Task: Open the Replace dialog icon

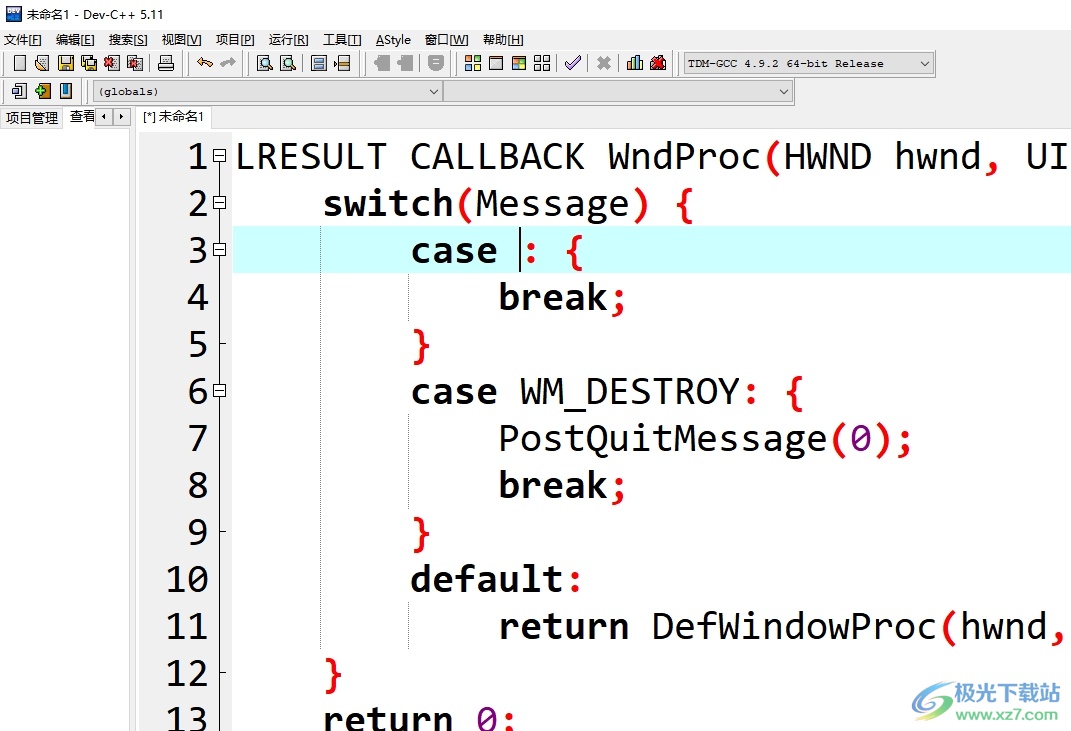Action: 288,64
